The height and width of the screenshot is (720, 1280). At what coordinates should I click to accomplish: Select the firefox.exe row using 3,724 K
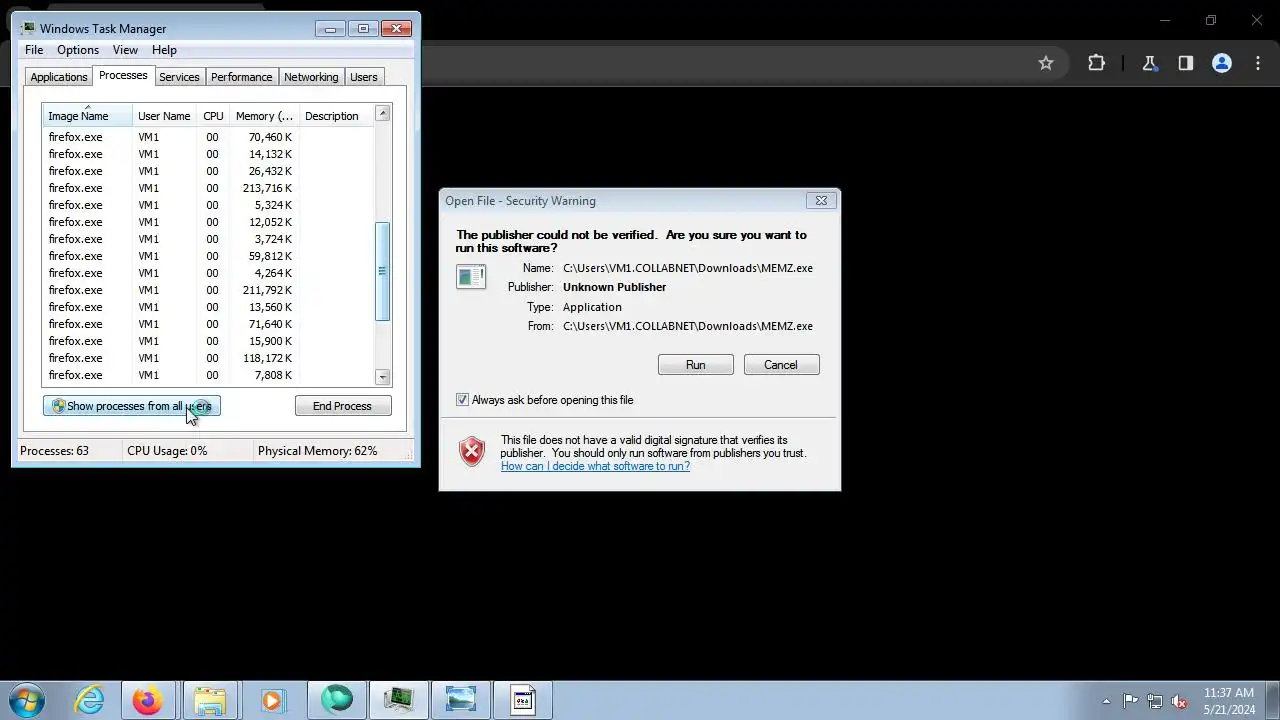click(x=208, y=239)
